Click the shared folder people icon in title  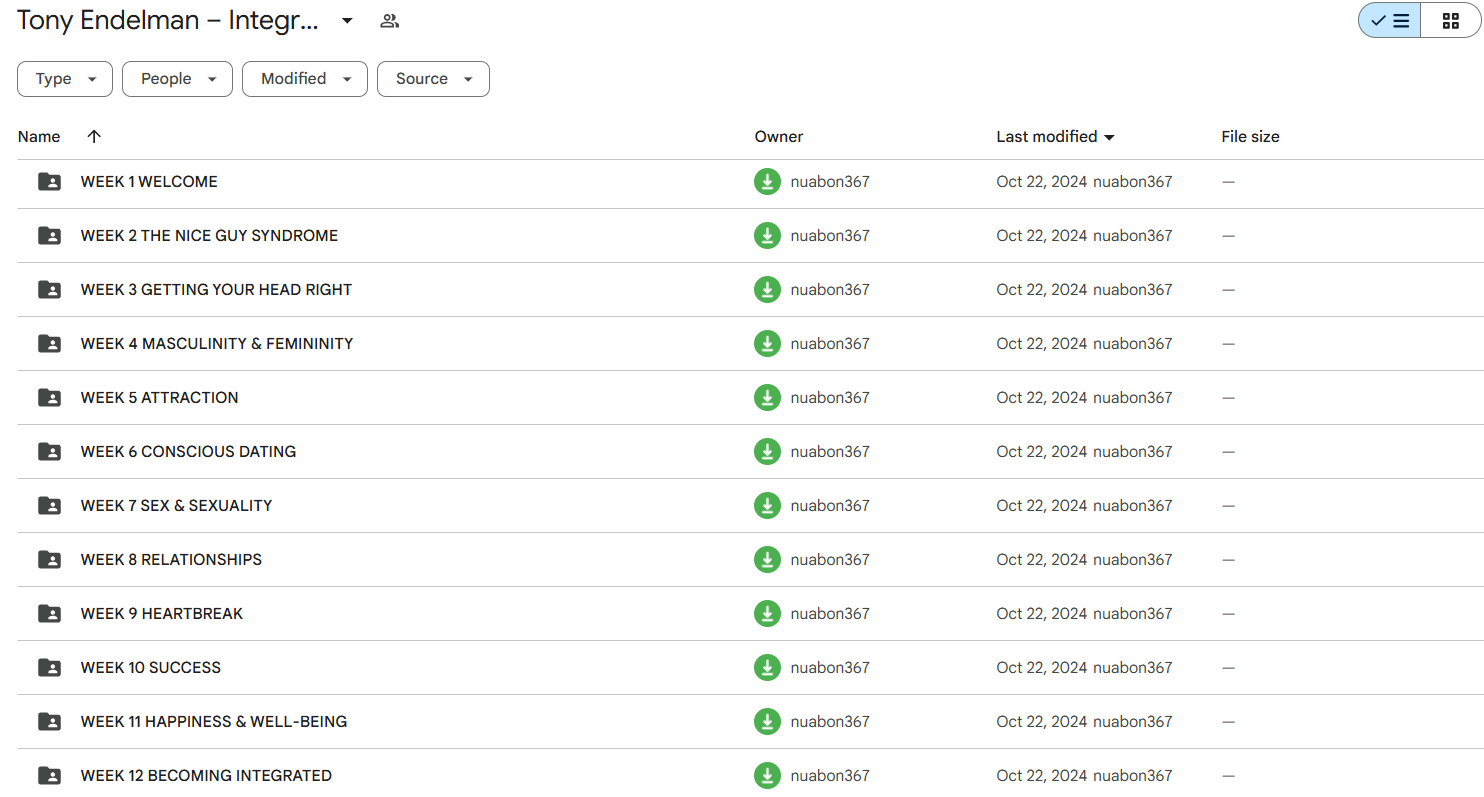pos(390,21)
